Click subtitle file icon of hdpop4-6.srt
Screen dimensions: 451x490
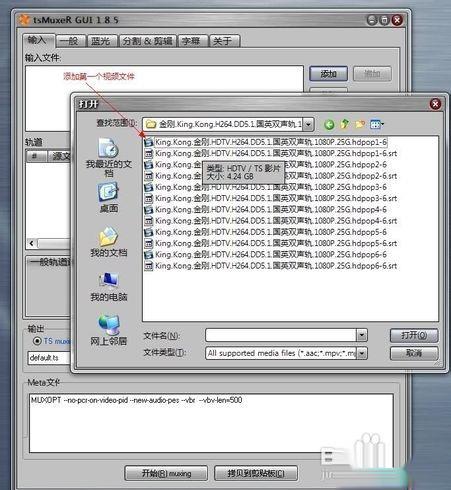[x=149, y=221]
